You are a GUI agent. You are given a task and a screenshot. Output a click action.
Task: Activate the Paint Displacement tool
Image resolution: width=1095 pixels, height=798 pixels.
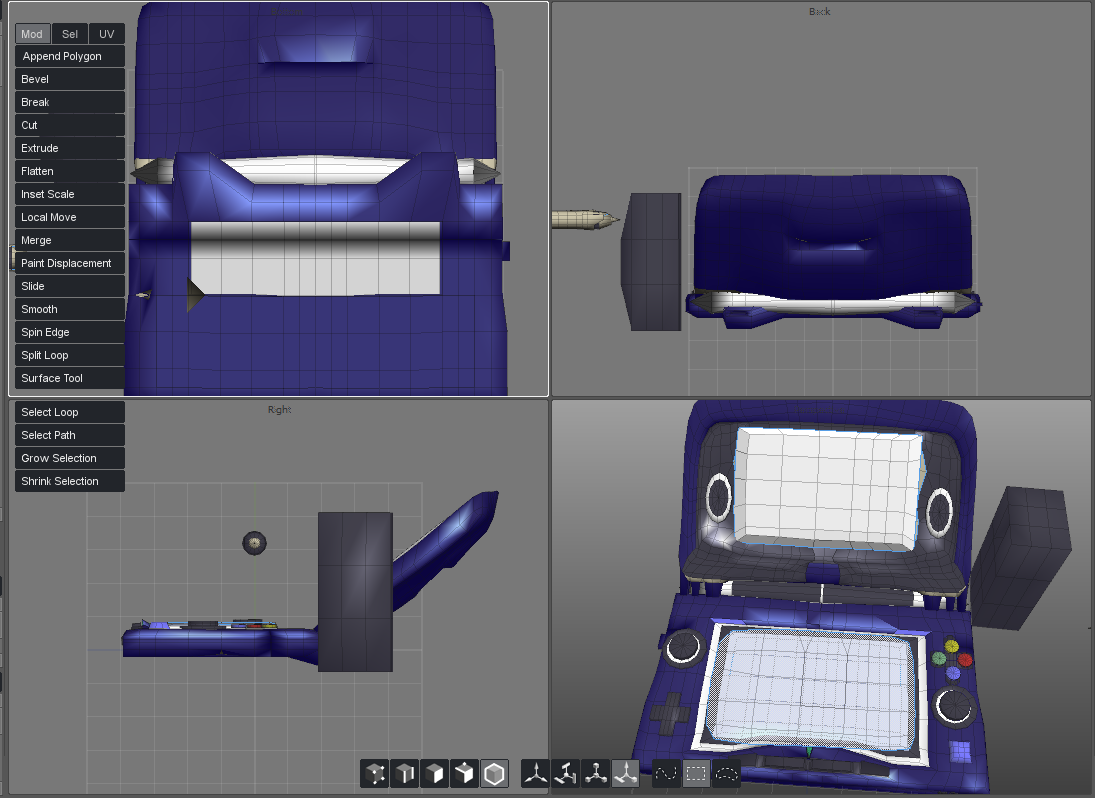(70, 263)
